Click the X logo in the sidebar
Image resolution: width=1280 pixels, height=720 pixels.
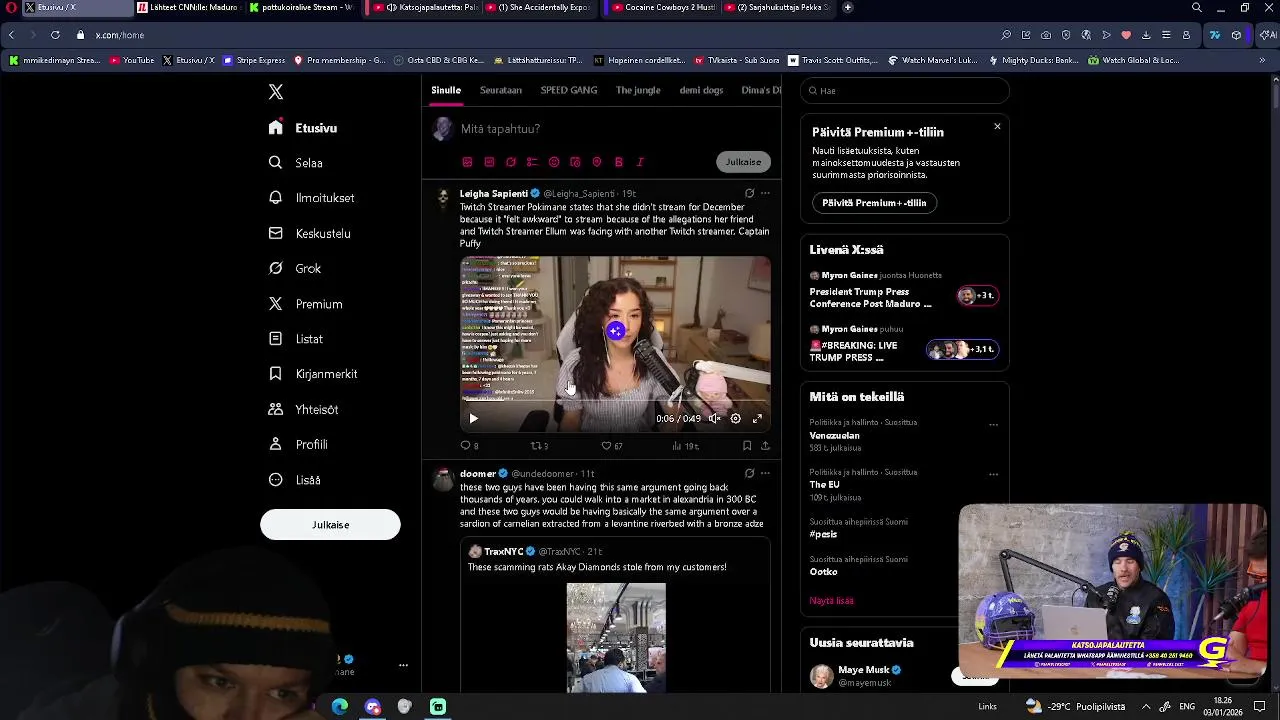tap(276, 92)
